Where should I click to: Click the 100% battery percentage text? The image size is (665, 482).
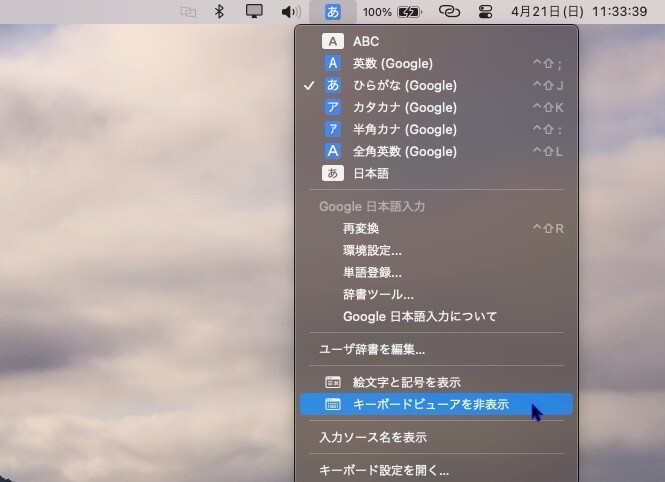(x=377, y=12)
